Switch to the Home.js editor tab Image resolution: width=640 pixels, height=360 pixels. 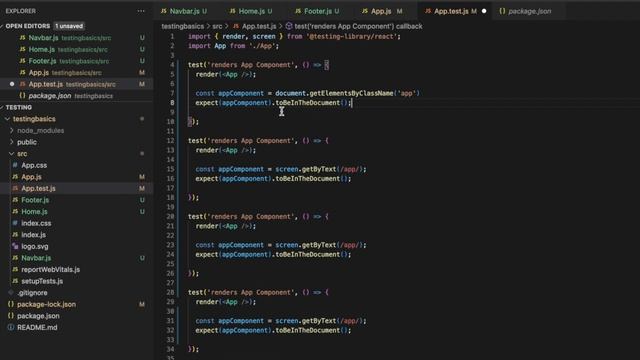[x=251, y=11]
